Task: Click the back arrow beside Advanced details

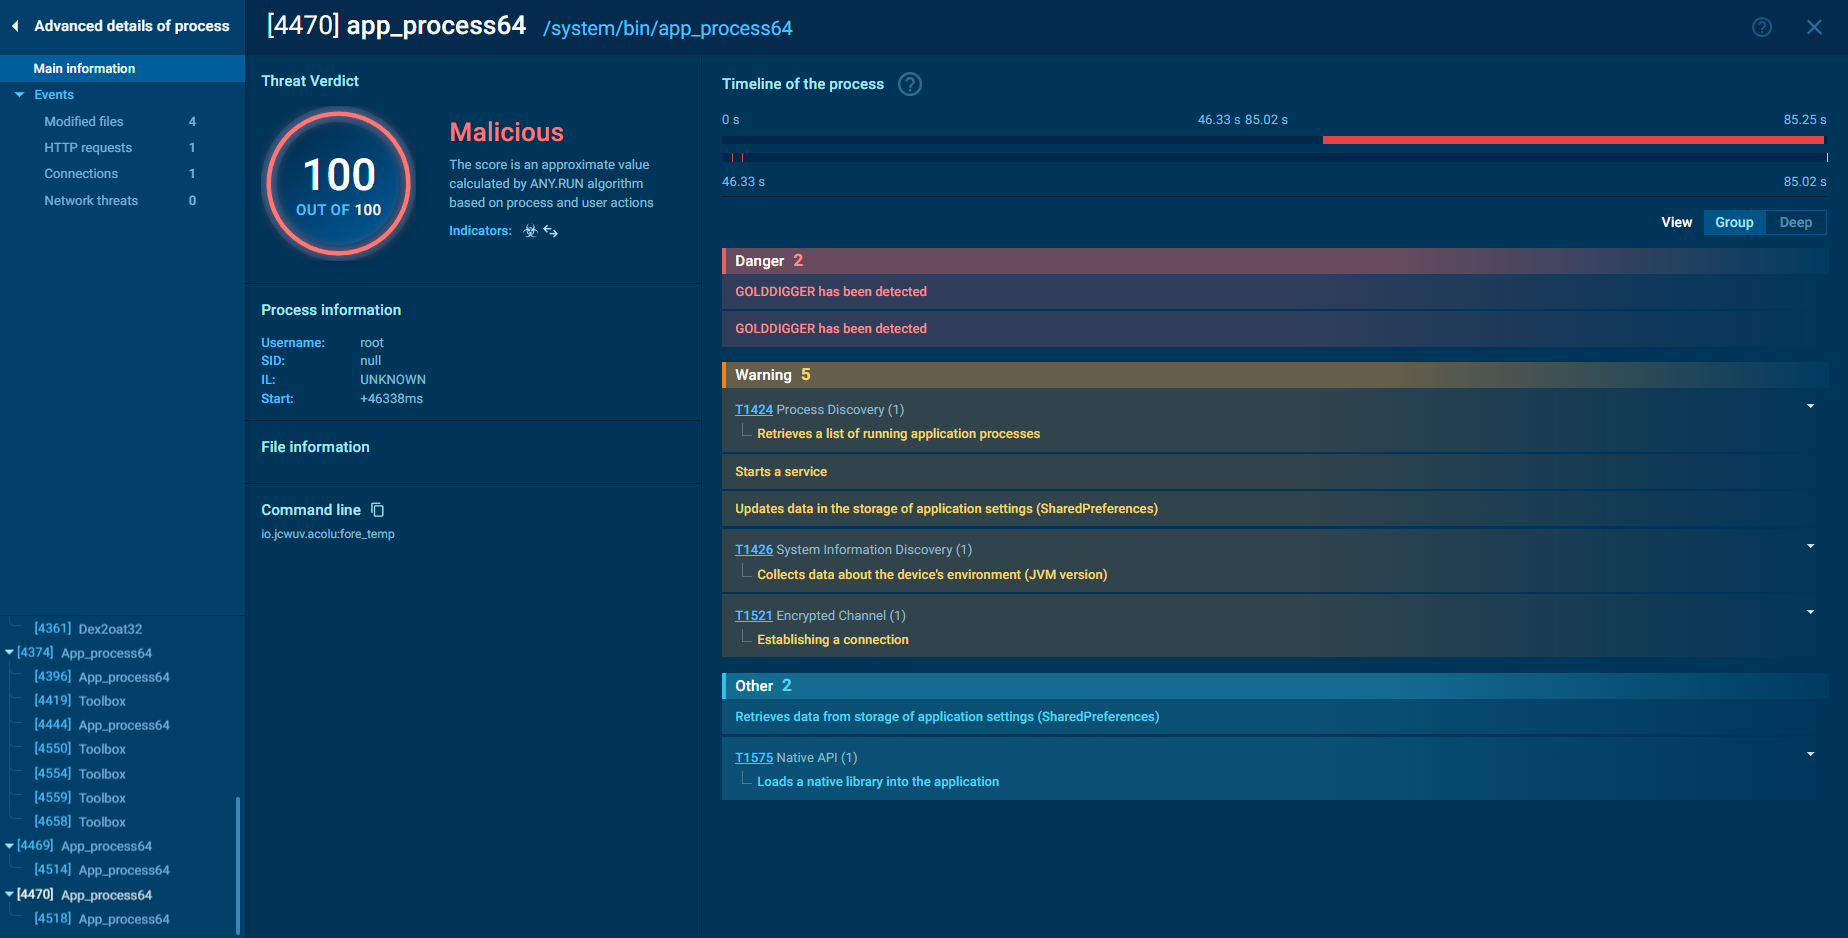Action: (15, 26)
